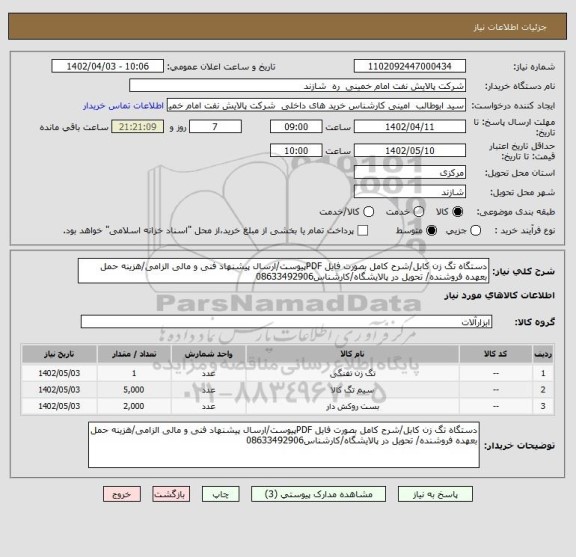Click the توضیحات خریدار text area

284,445
